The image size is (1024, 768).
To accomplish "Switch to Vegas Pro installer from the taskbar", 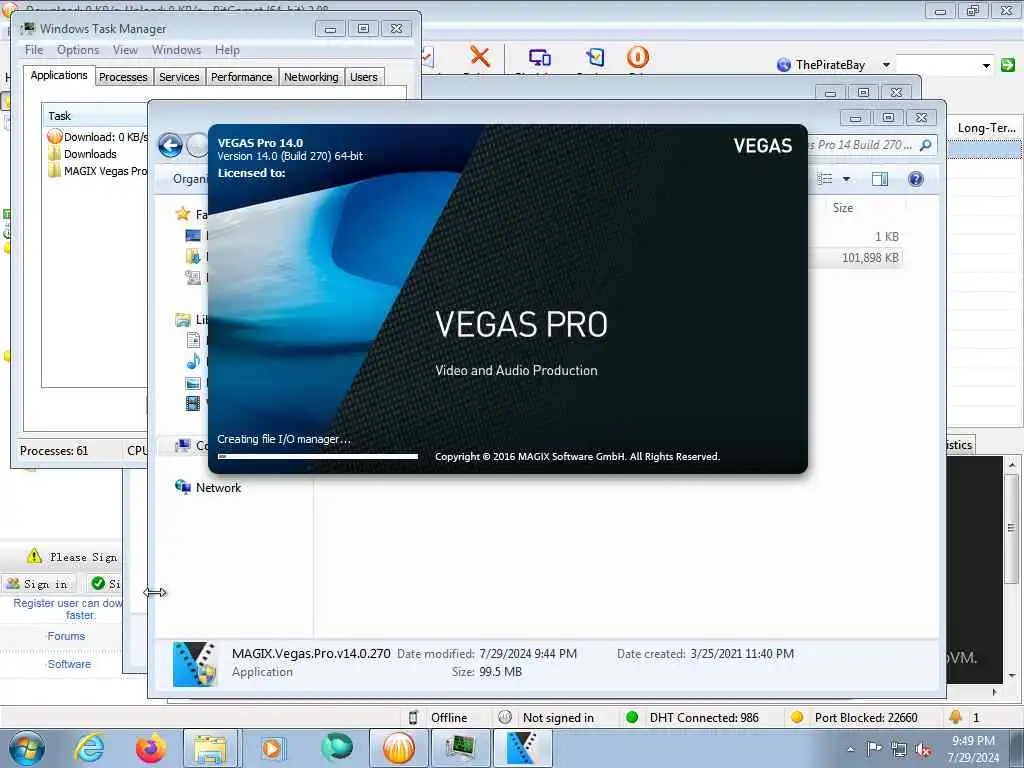I will [522, 748].
